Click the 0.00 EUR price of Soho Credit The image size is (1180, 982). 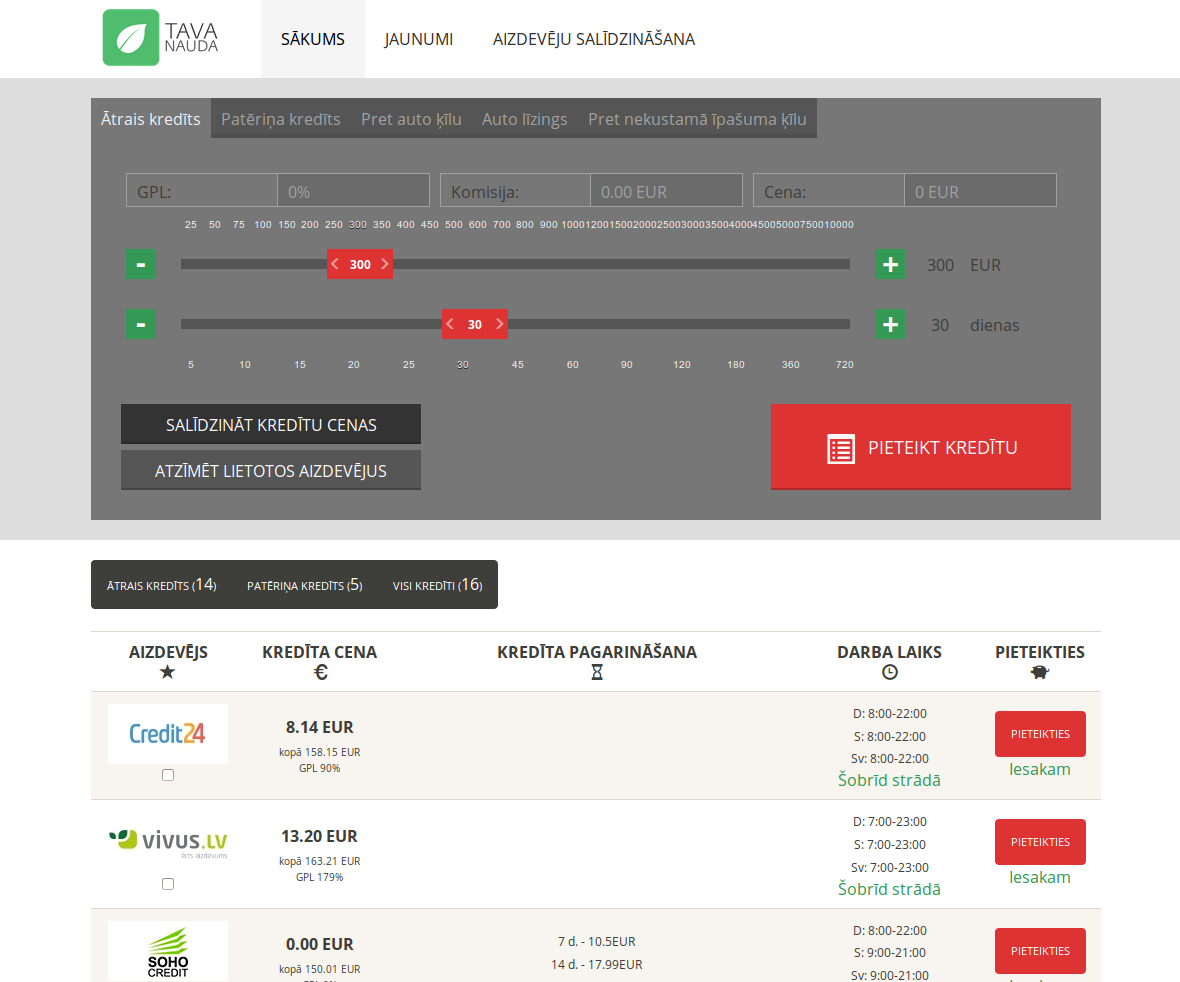319,944
